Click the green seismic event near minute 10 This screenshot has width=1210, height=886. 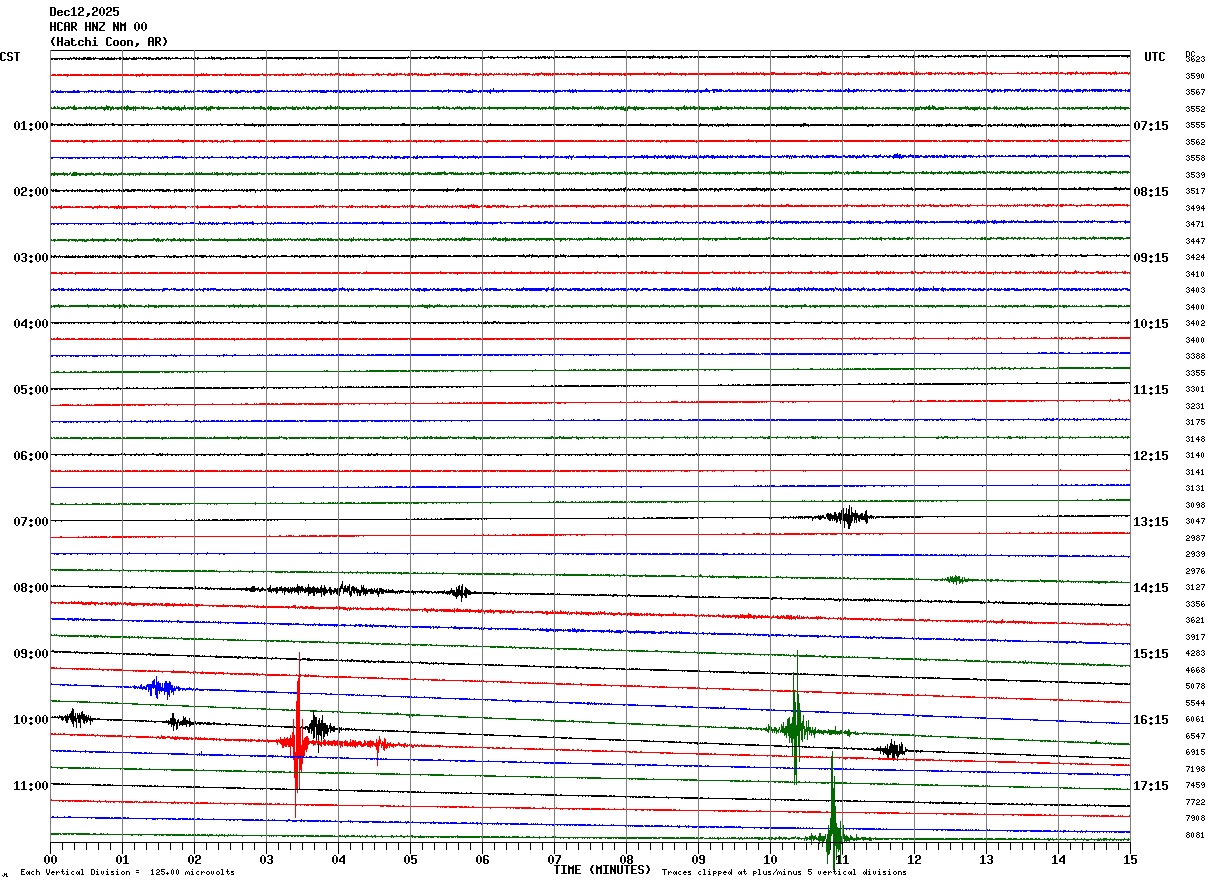coord(796,720)
